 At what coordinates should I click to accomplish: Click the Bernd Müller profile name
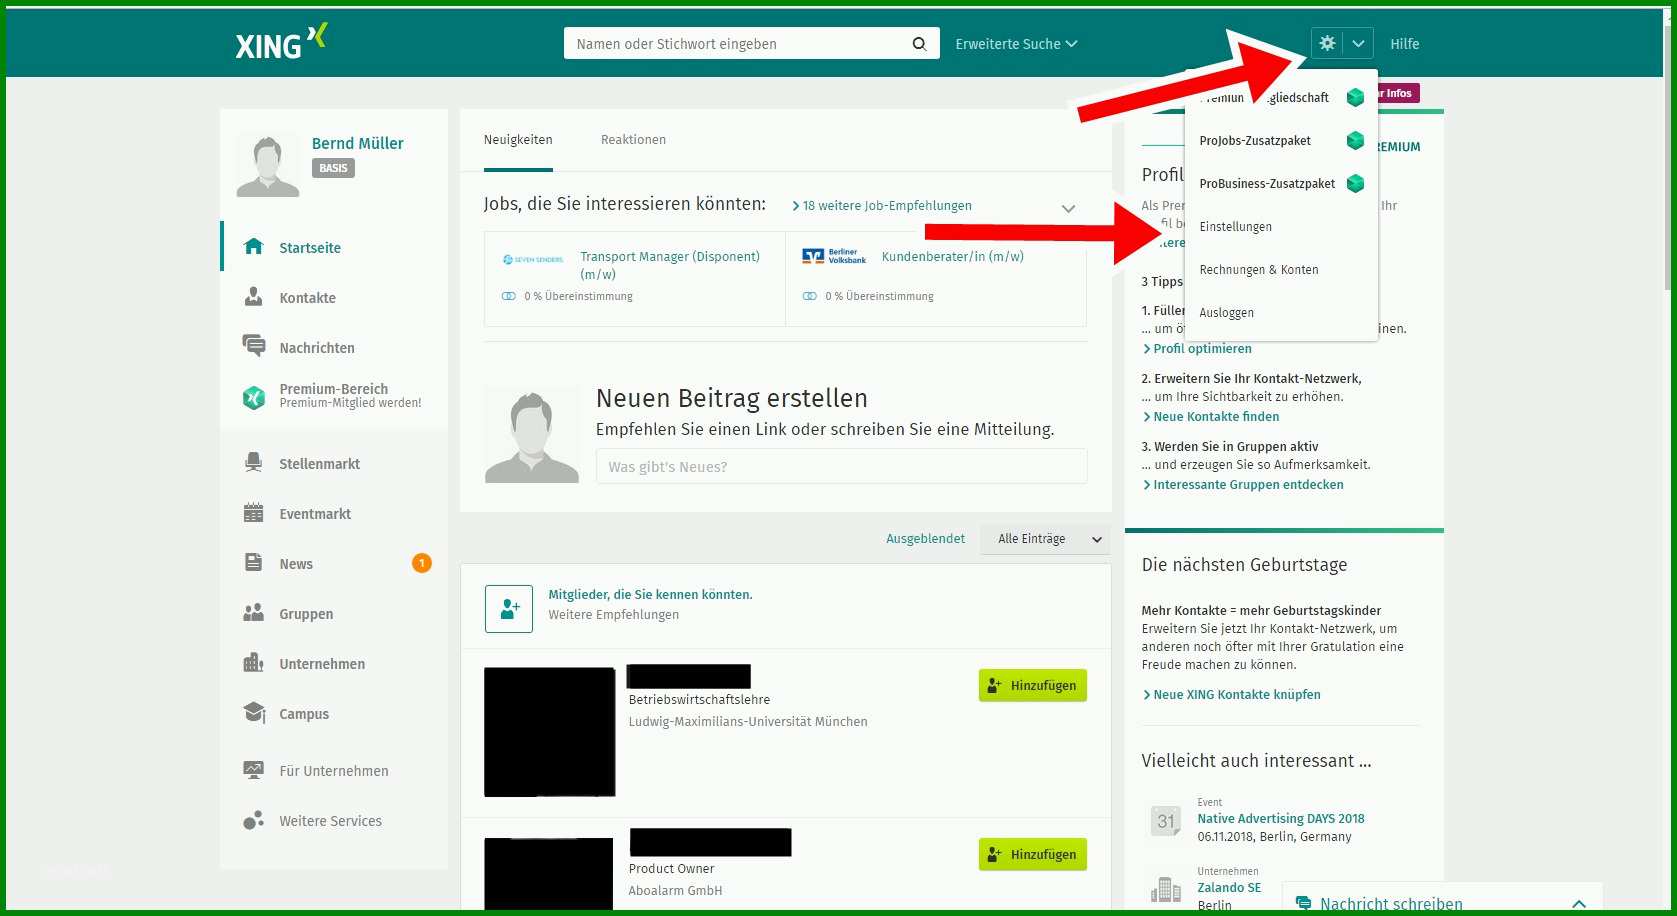click(357, 143)
